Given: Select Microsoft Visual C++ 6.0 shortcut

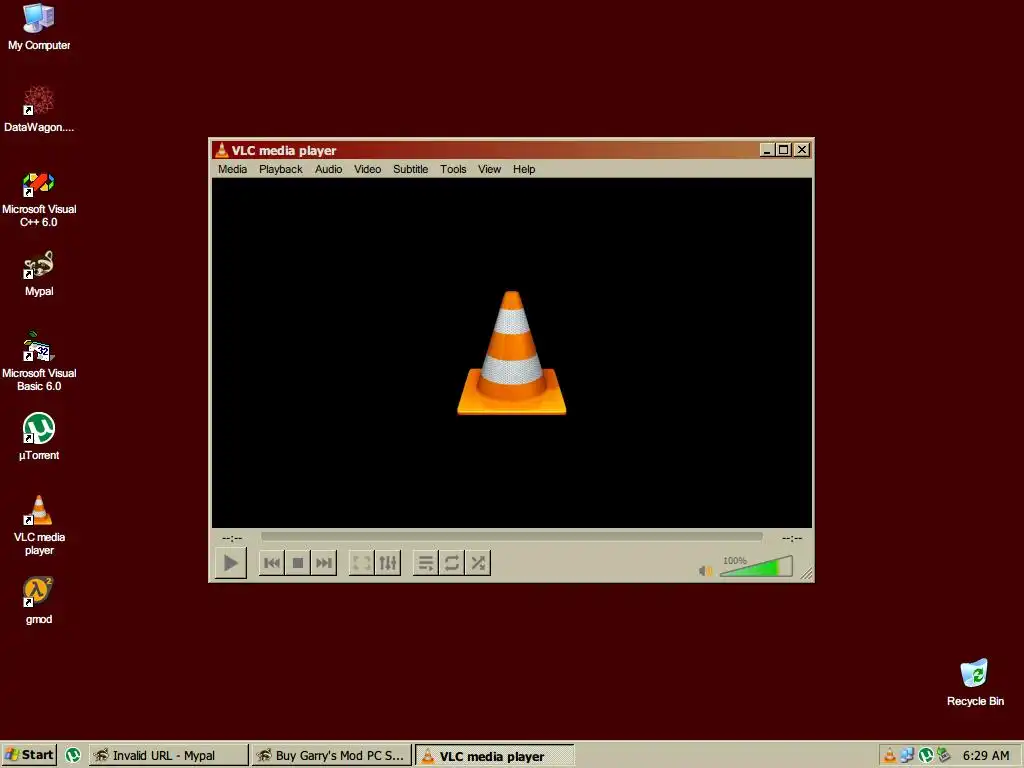Looking at the screenshot, I should pyautogui.click(x=39, y=200).
